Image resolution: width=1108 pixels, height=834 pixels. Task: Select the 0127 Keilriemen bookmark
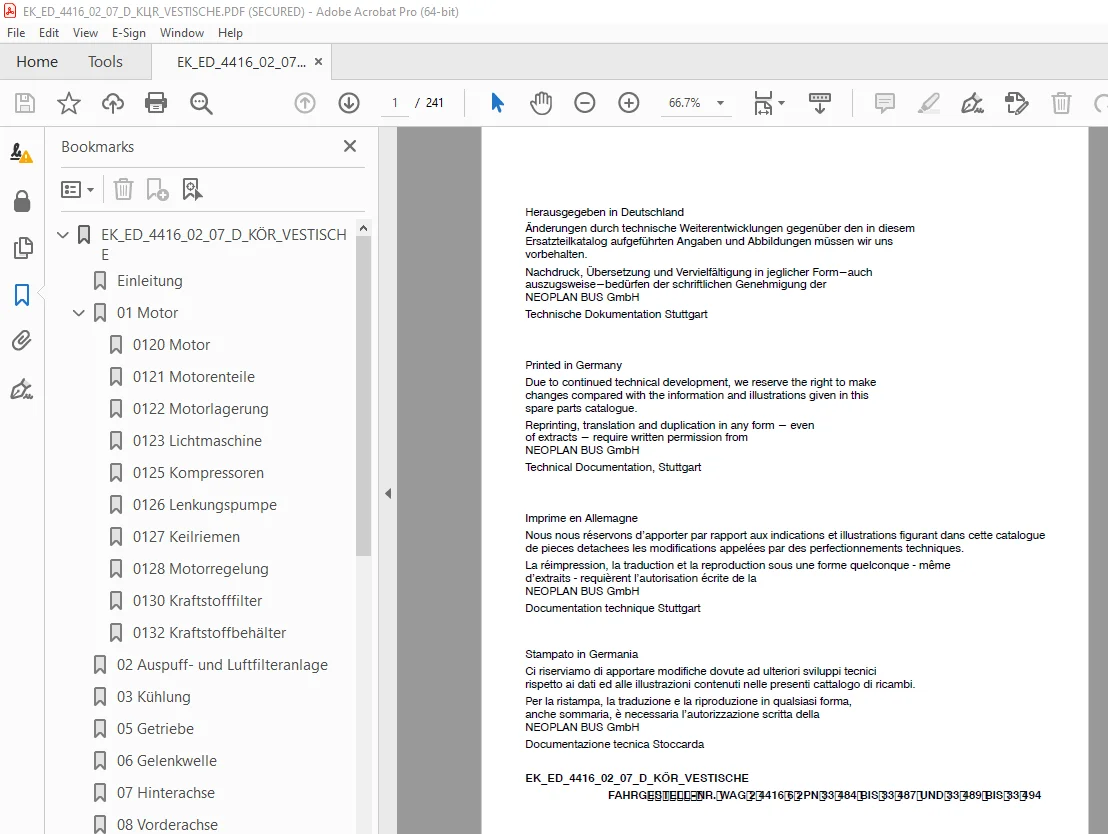click(187, 536)
